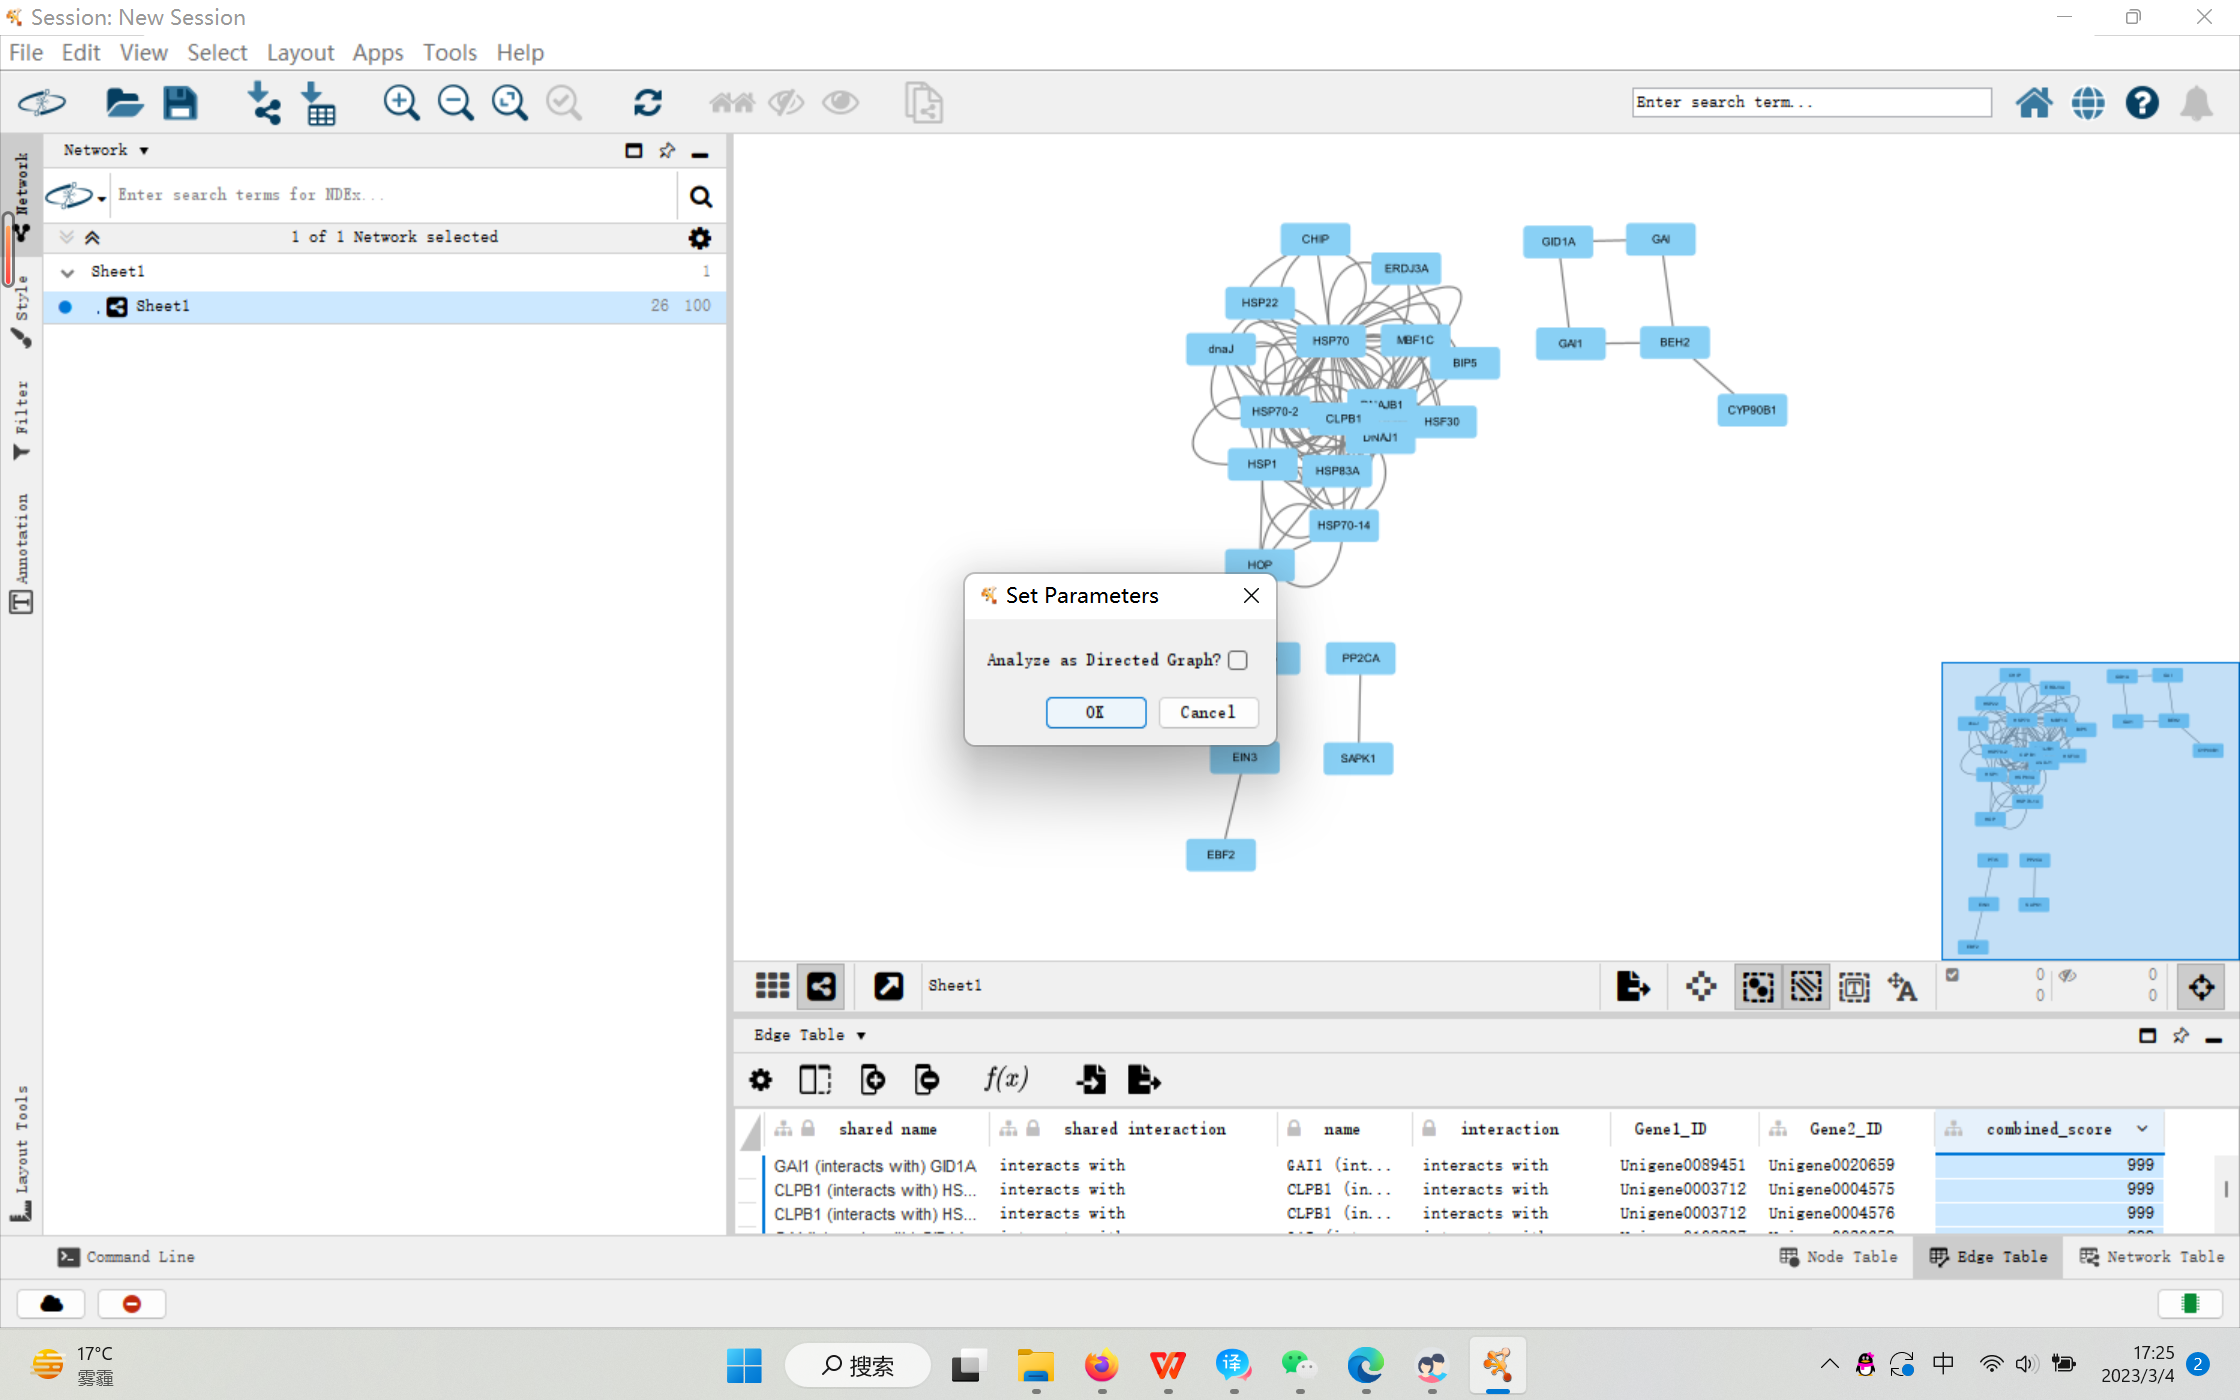Fit the network to the window
Viewport: 2240px width, 1400px height.
[509, 103]
